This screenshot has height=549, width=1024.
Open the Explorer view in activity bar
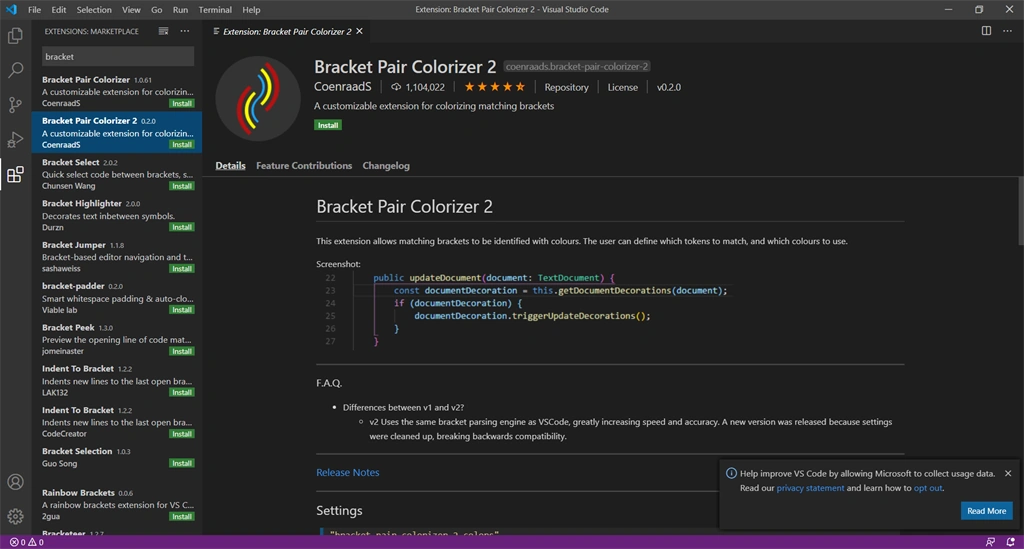point(15,35)
